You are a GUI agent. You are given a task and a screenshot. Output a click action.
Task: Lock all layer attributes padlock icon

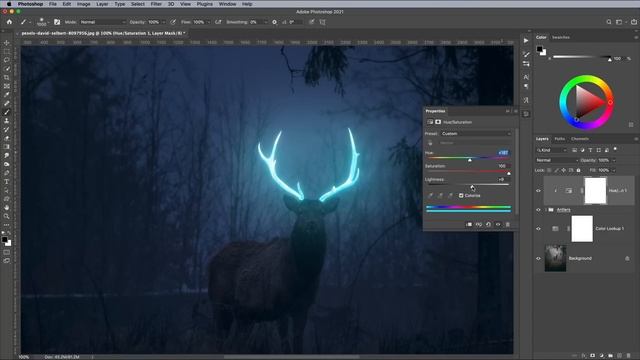point(579,170)
